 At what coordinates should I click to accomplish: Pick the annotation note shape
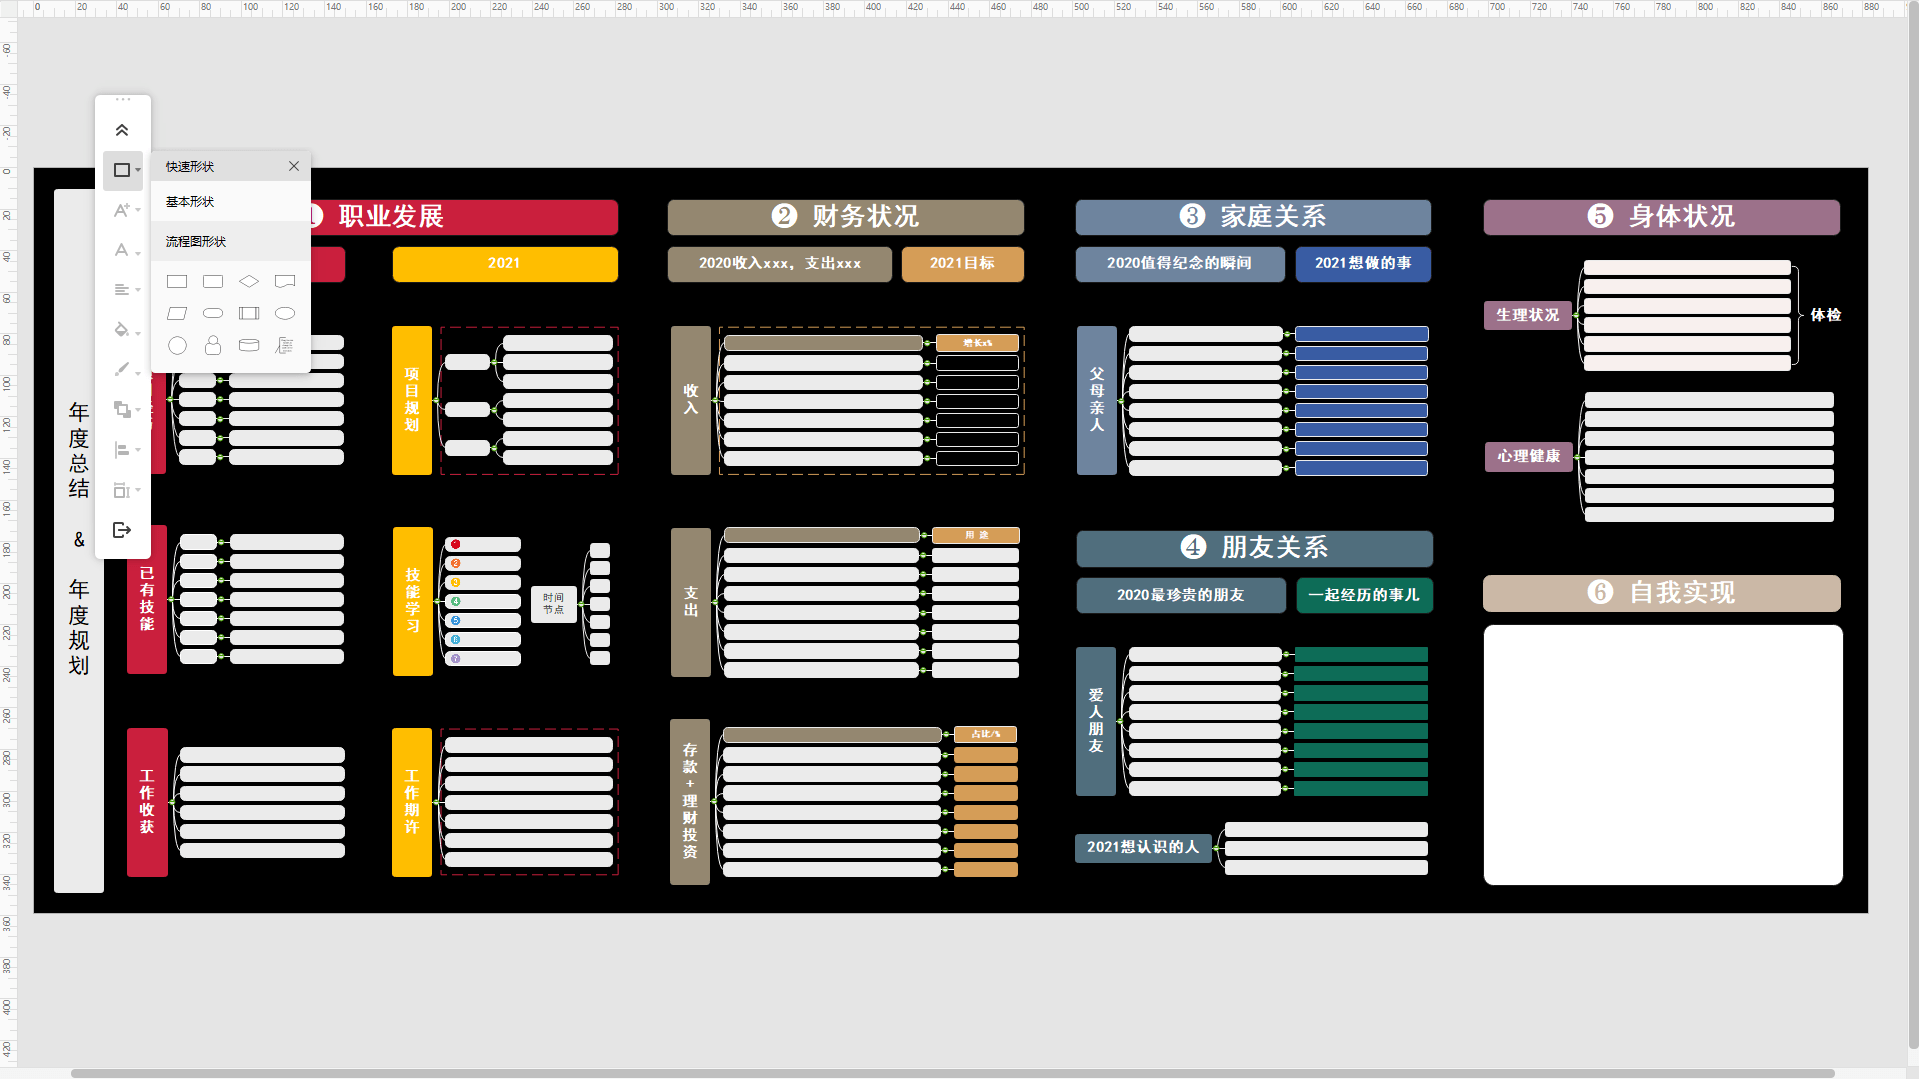tap(285, 345)
